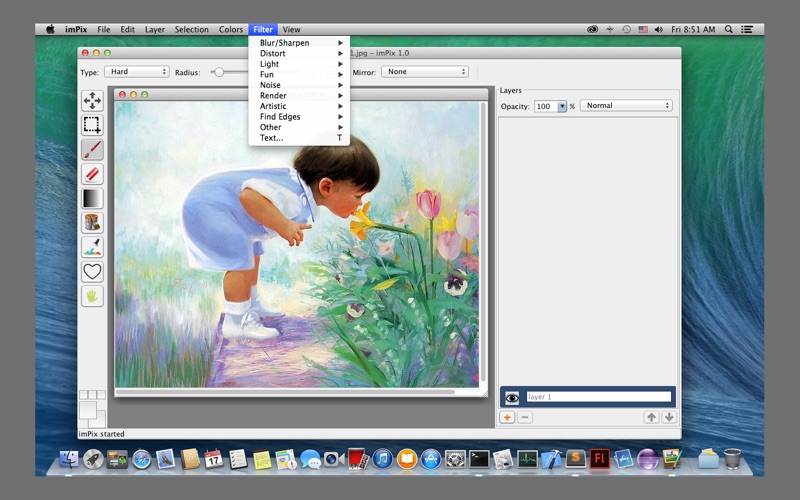Select the heart Shape tool
Screen dimensions: 800x500
pos(92,272)
